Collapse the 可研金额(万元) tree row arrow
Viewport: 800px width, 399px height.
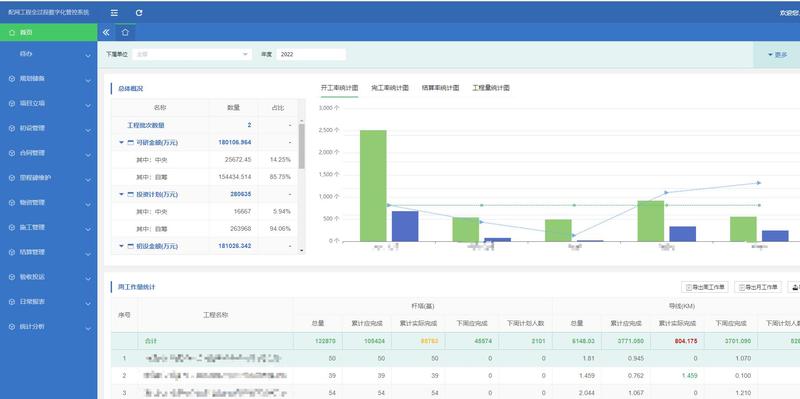point(121,143)
